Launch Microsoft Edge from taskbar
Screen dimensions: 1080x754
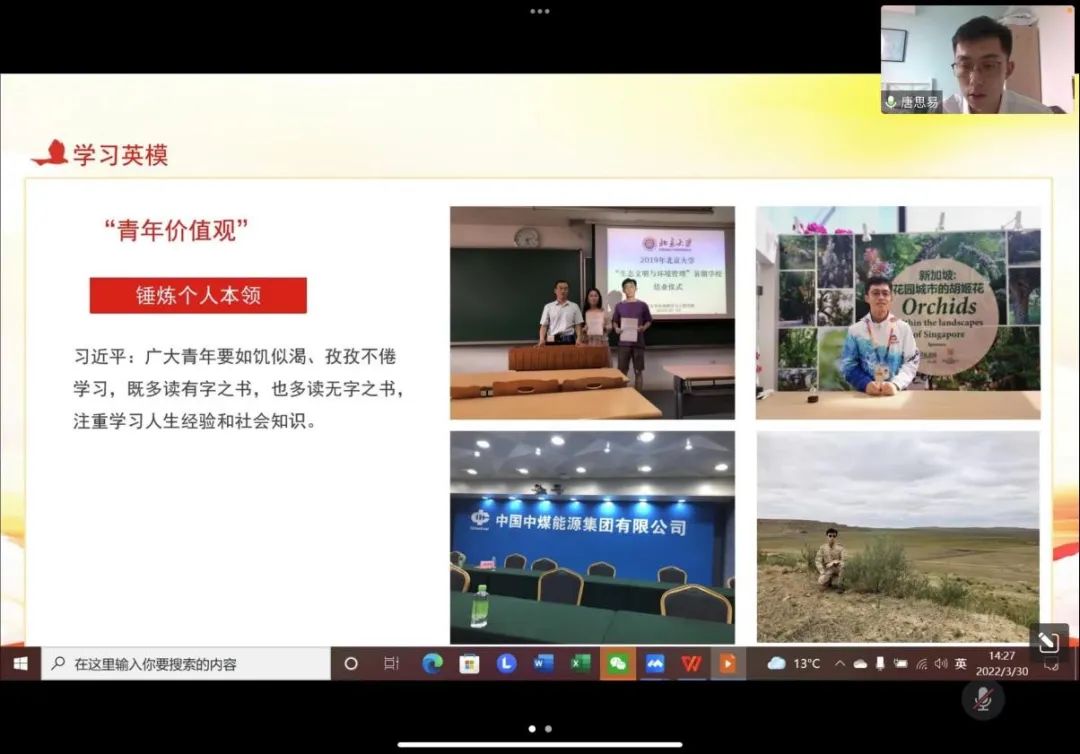[x=432, y=664]
